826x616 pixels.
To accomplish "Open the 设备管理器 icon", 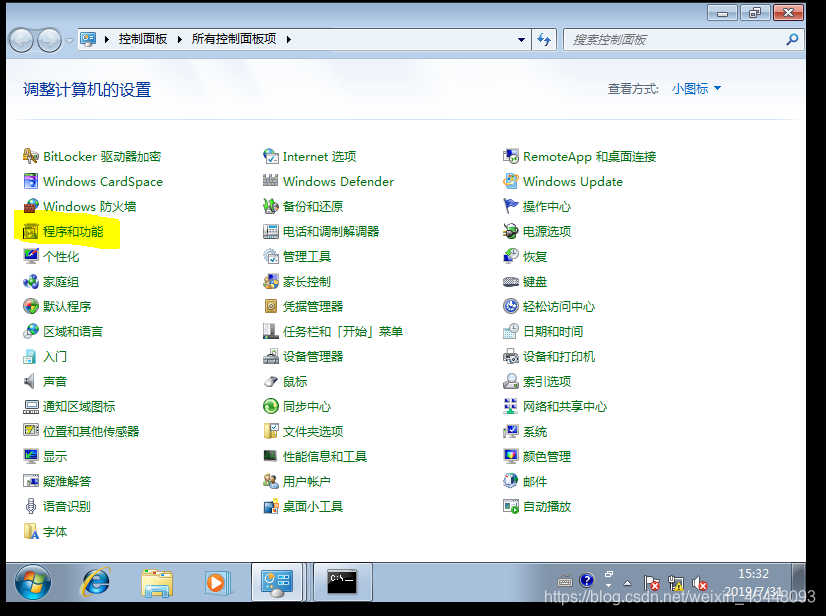I will tap(270, 356).
